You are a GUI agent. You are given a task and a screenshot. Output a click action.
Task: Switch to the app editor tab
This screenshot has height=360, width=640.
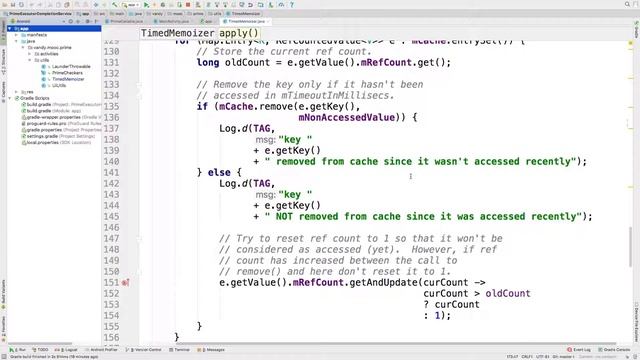click(x=208, y=21)
